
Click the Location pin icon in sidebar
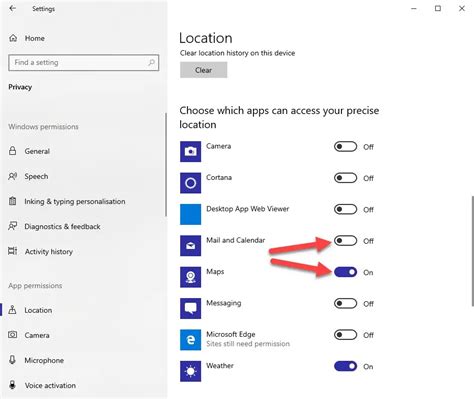tap(12, 310)
